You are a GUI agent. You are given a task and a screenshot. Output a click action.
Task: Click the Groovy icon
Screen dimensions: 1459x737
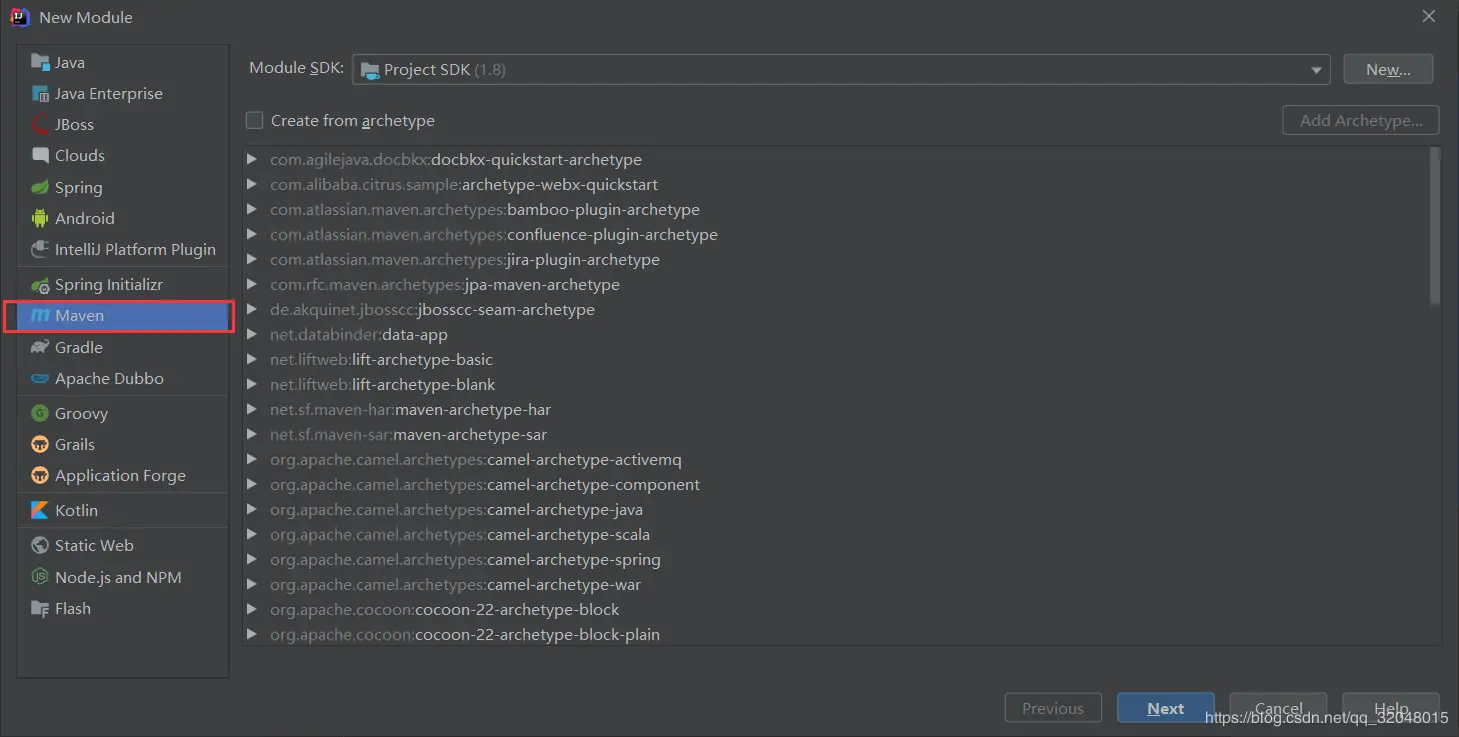[x=40, y=413]
